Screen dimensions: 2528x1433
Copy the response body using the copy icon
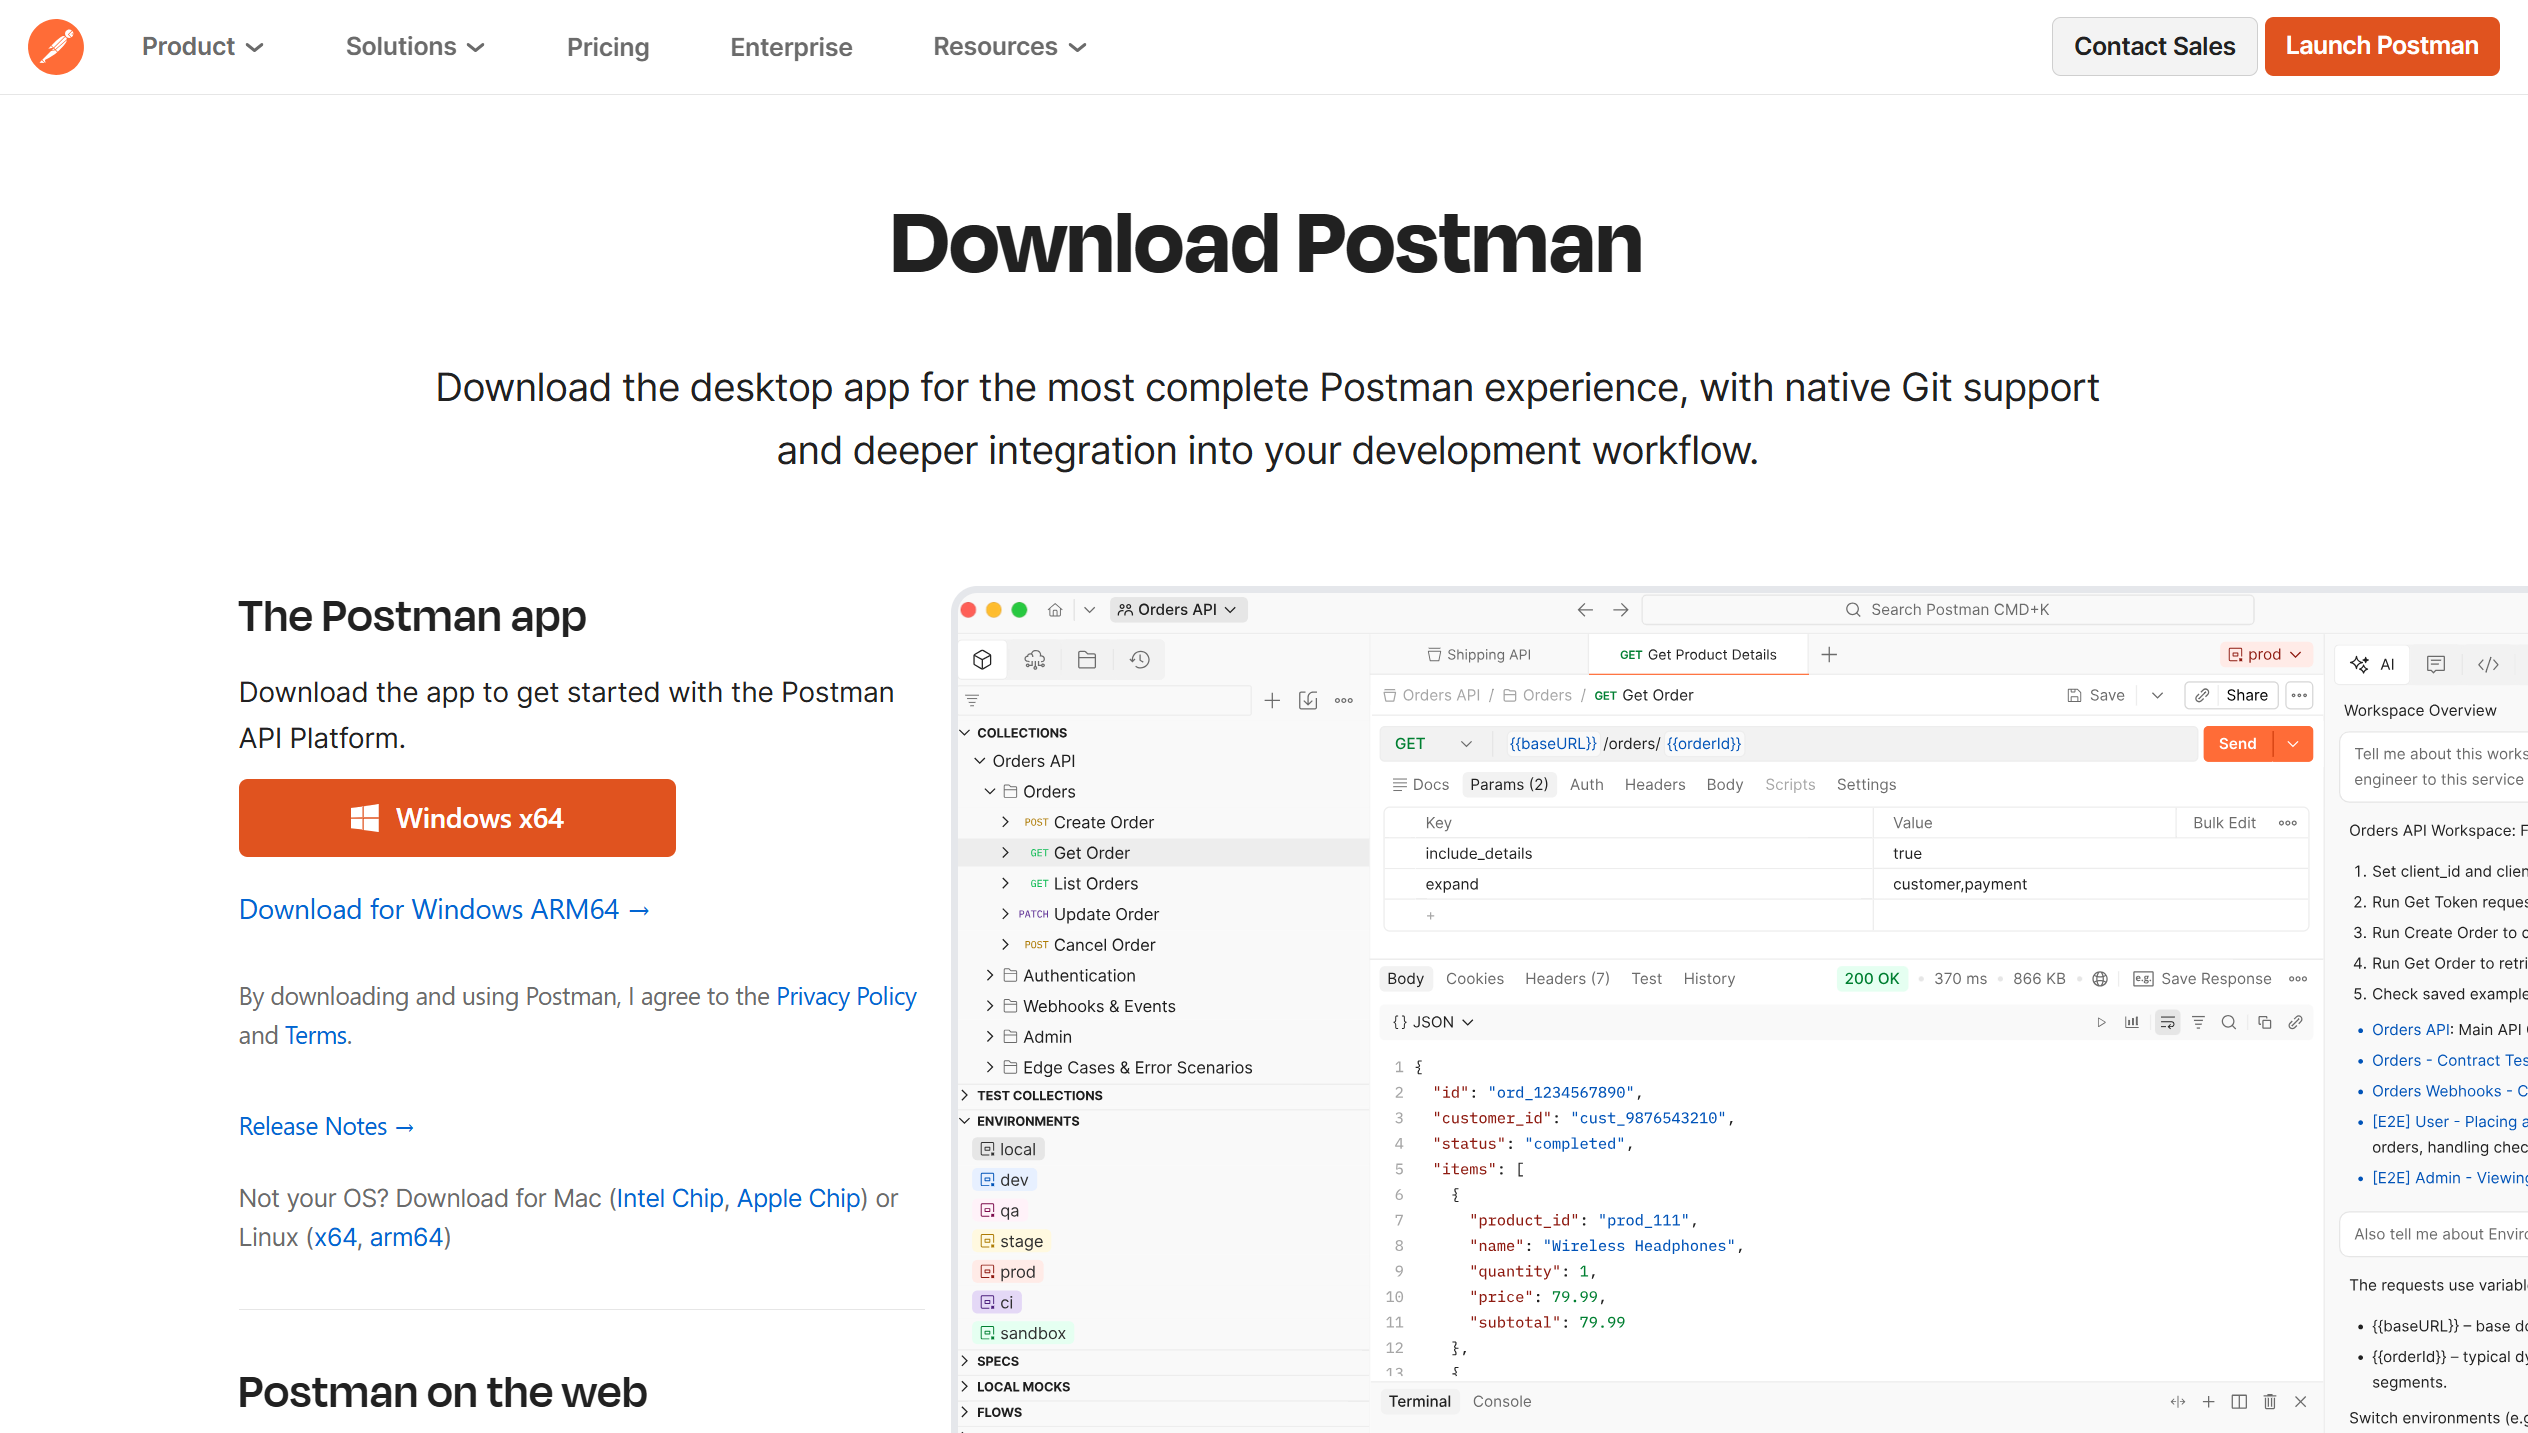[x=2265, y=1022]
